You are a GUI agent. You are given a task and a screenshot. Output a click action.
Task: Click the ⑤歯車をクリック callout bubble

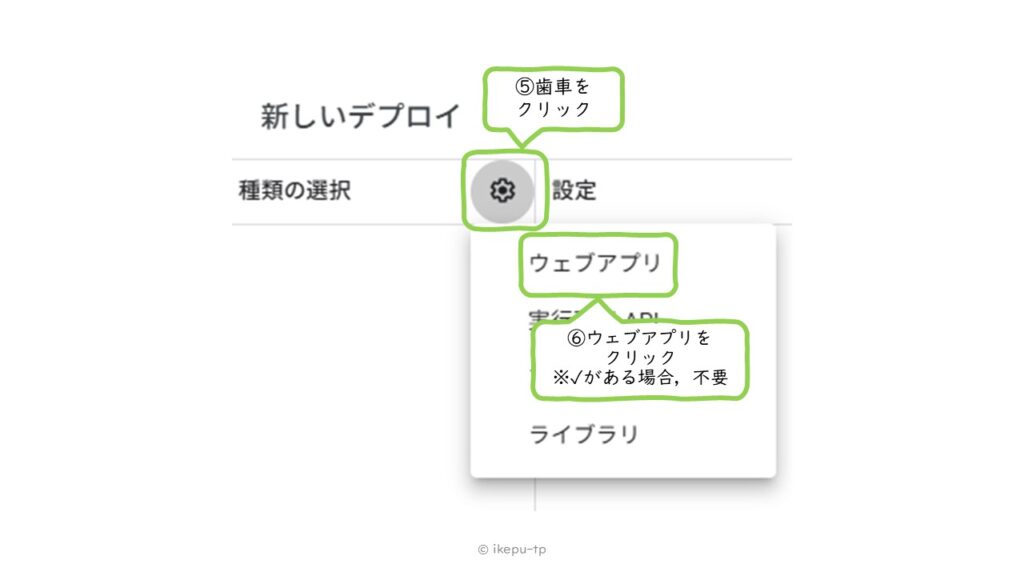click(x=553, y=98)
